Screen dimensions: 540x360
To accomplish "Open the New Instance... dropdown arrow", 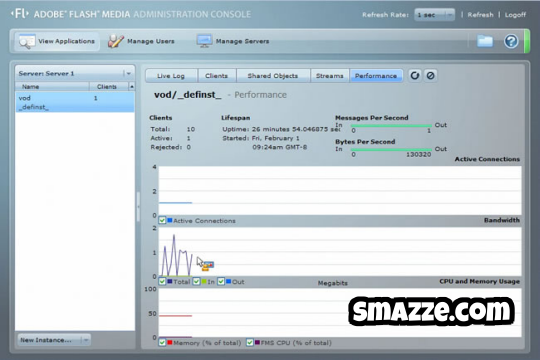I will 86,340.
